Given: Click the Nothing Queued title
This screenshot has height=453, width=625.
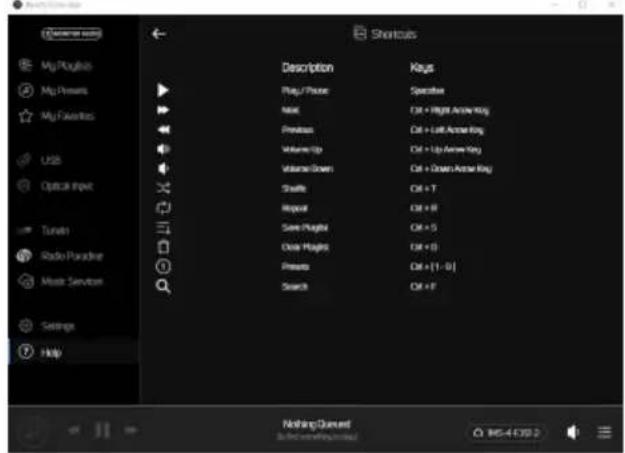Looking at the screenshot, I should (316, 424).
